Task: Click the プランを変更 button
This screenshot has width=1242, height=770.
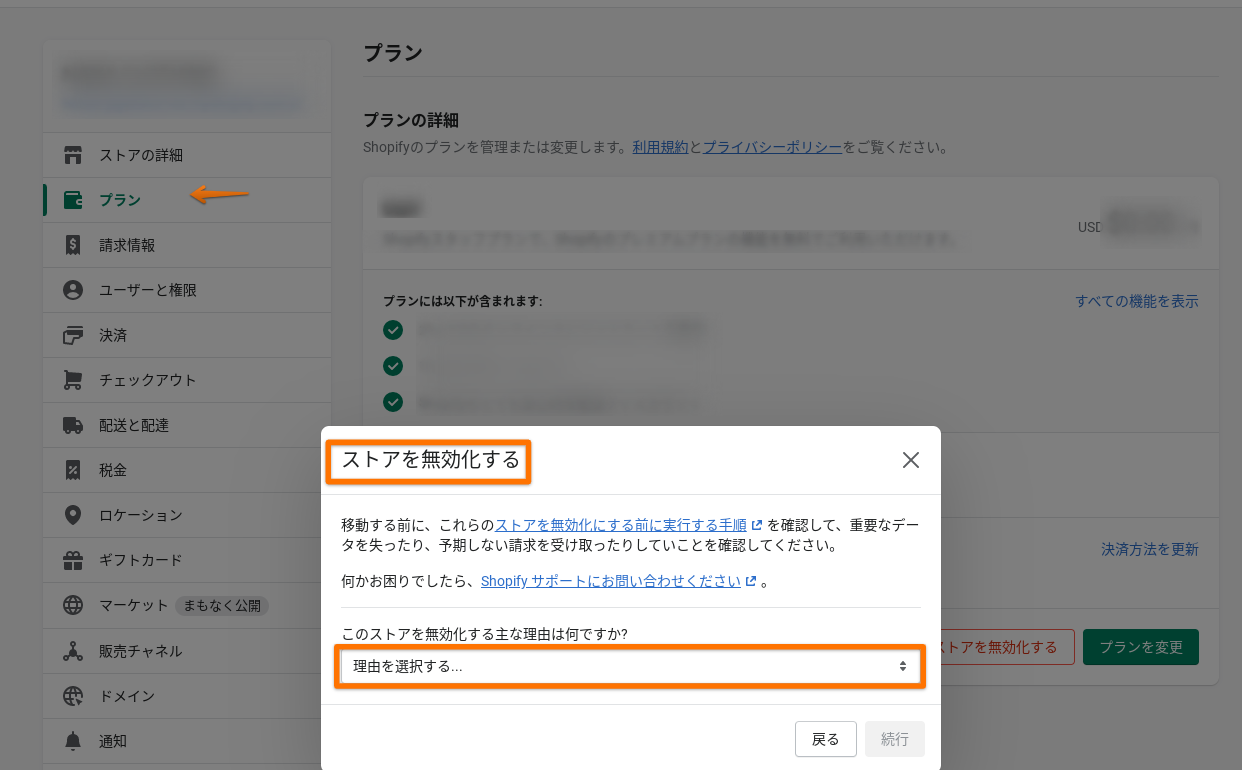Action: point(1141,647)
